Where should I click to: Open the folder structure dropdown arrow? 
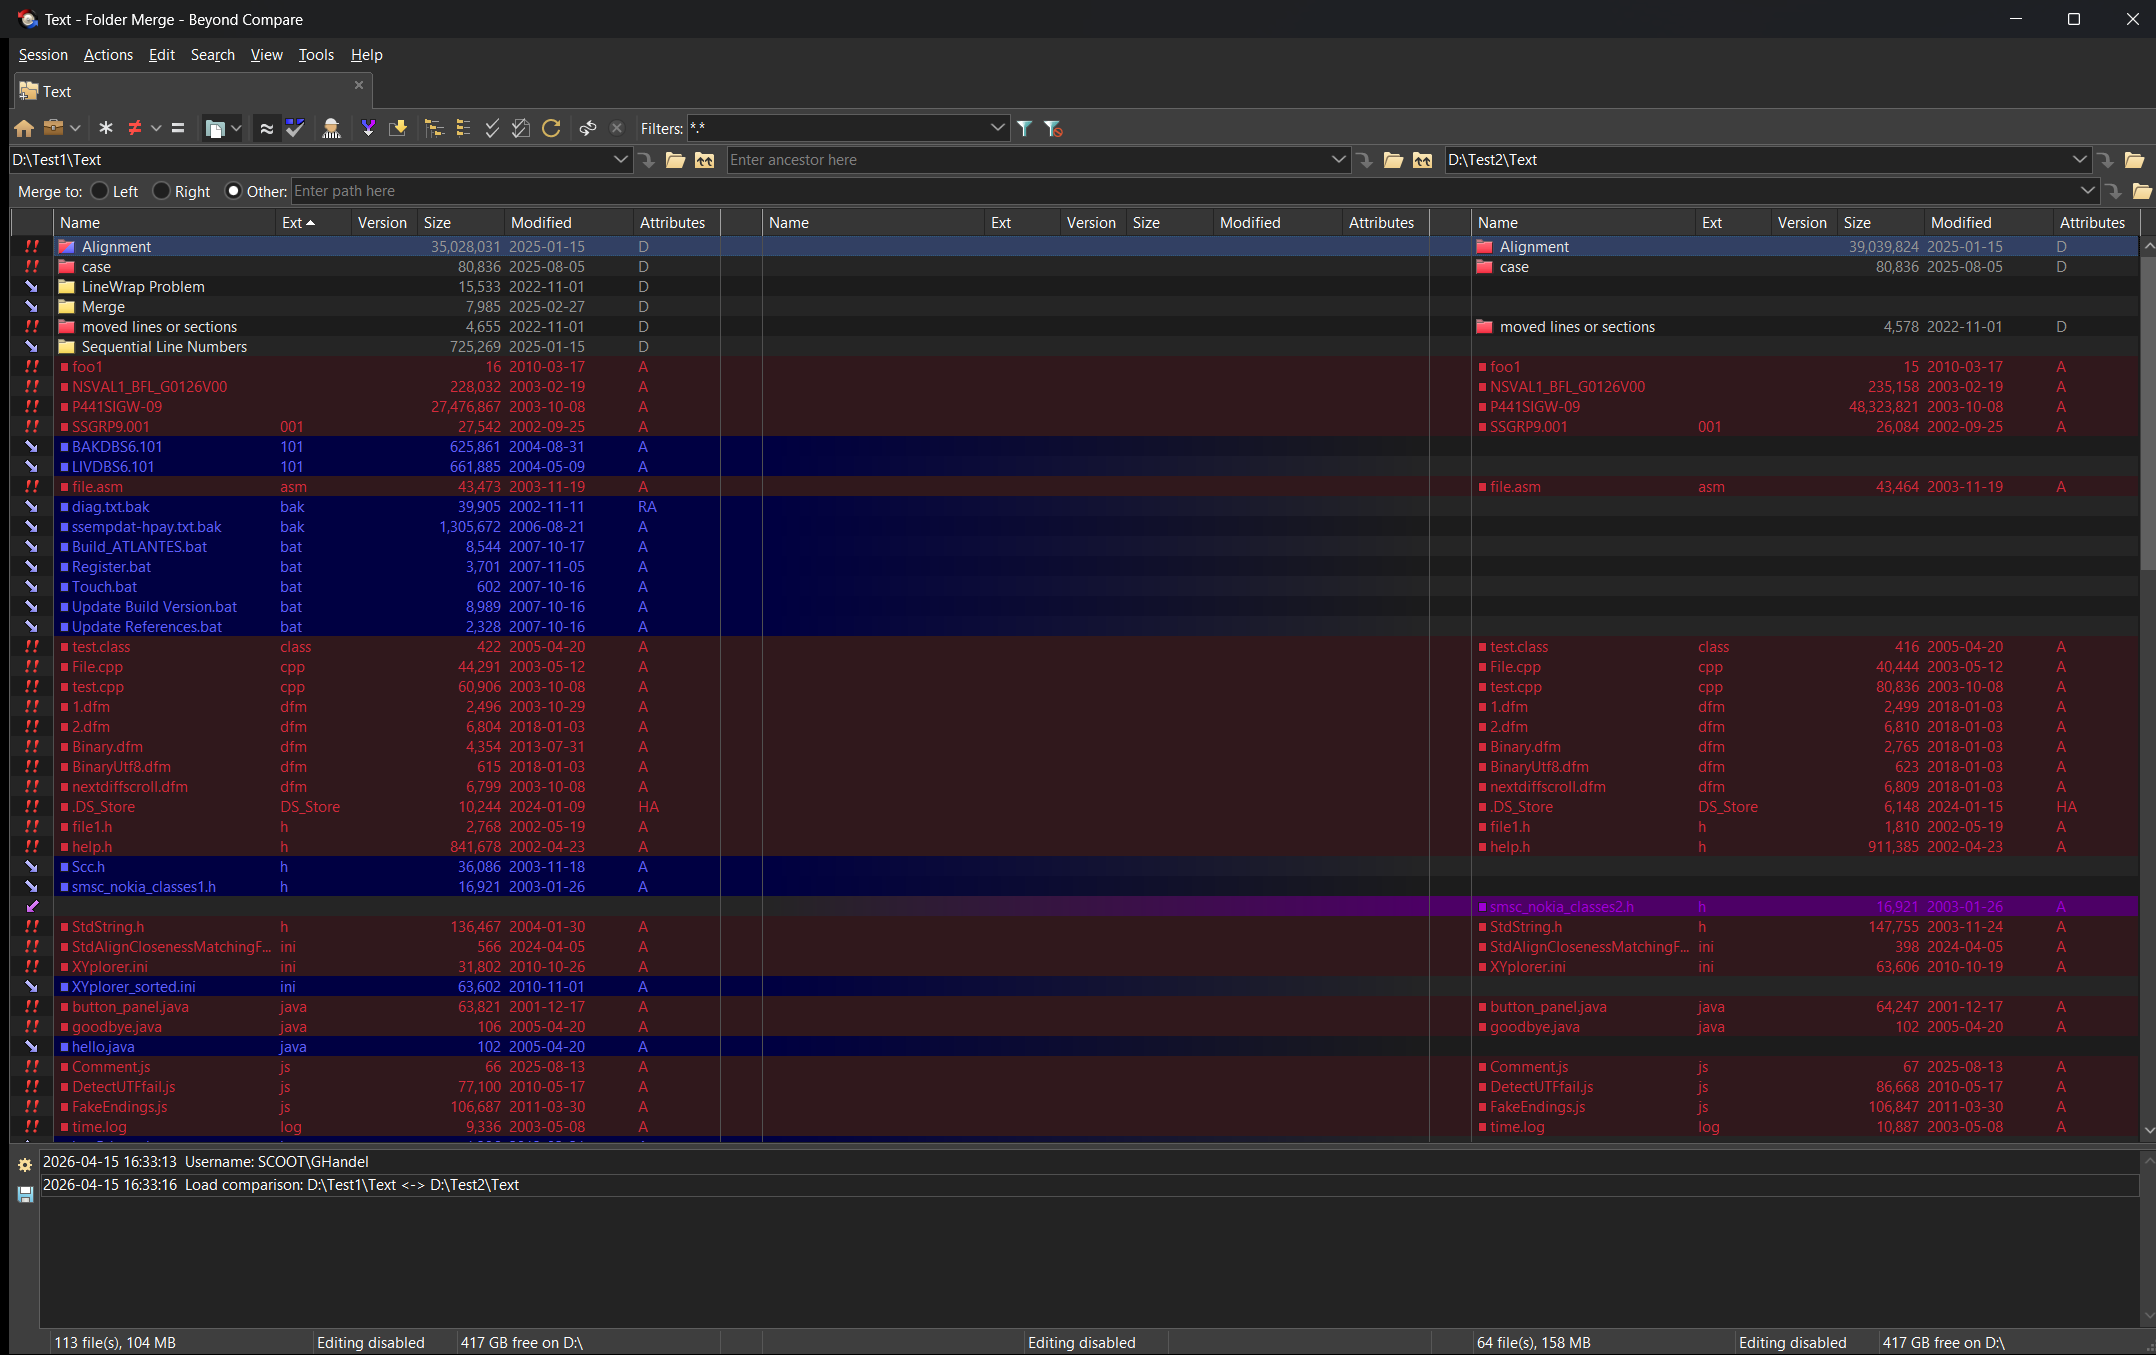(x=236, y=128)
